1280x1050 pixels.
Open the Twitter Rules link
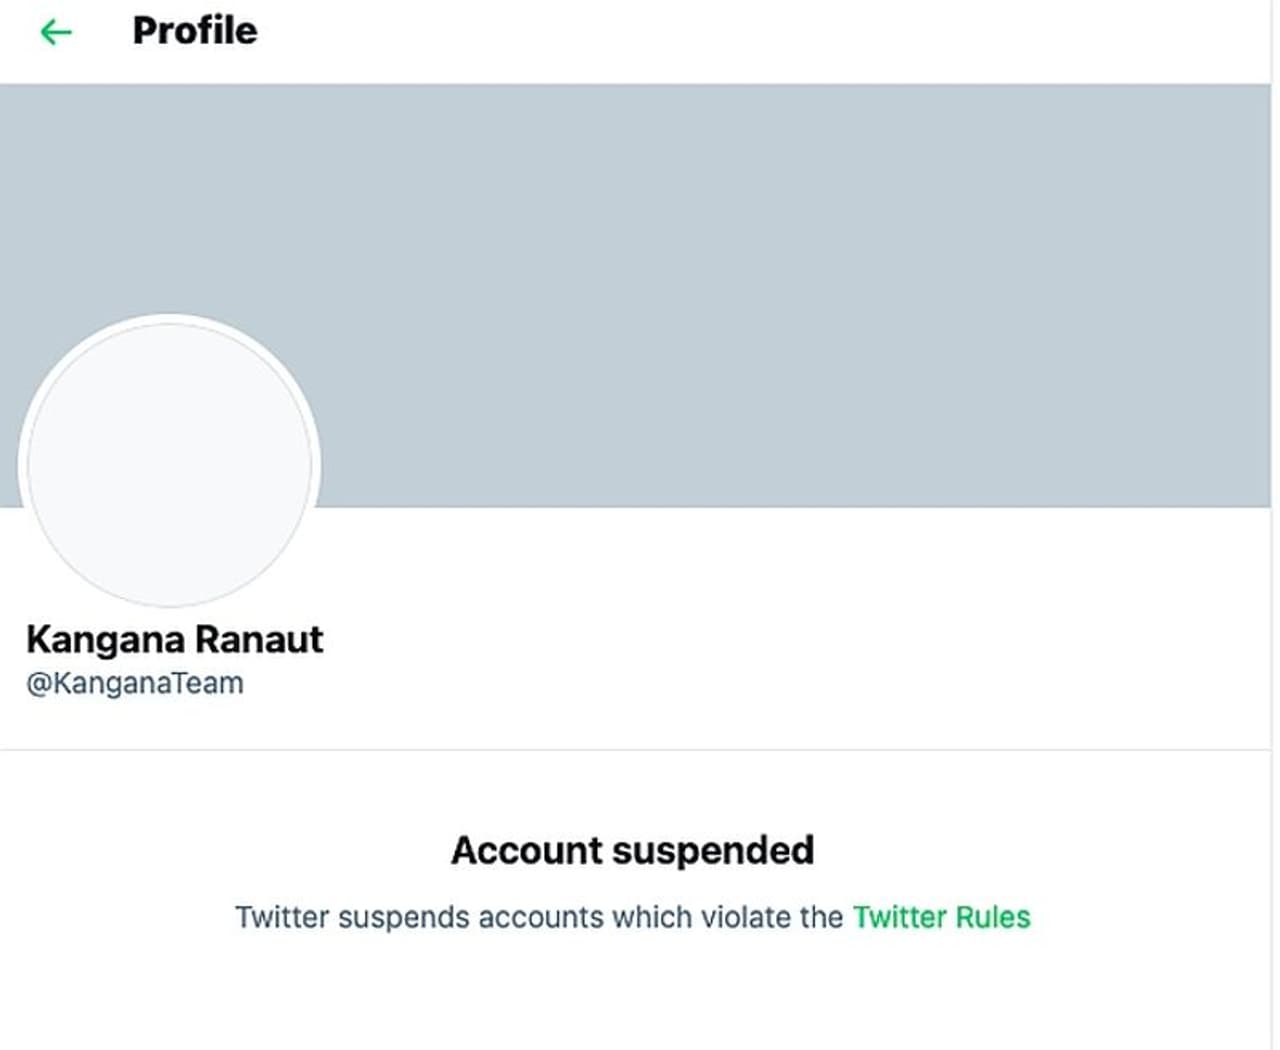pos(941,917)
